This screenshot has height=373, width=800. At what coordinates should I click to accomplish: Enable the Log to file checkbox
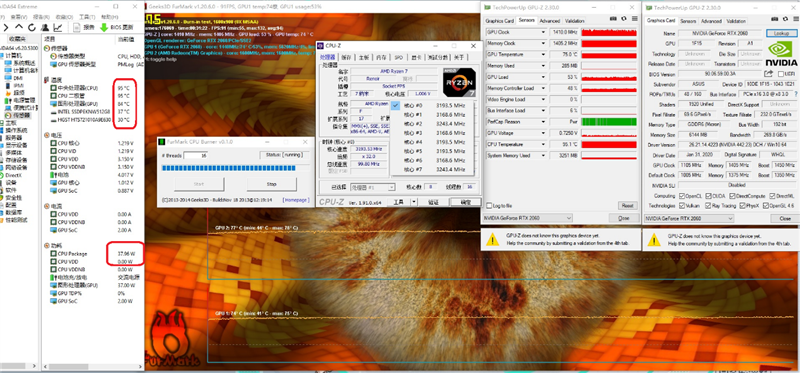489,206
